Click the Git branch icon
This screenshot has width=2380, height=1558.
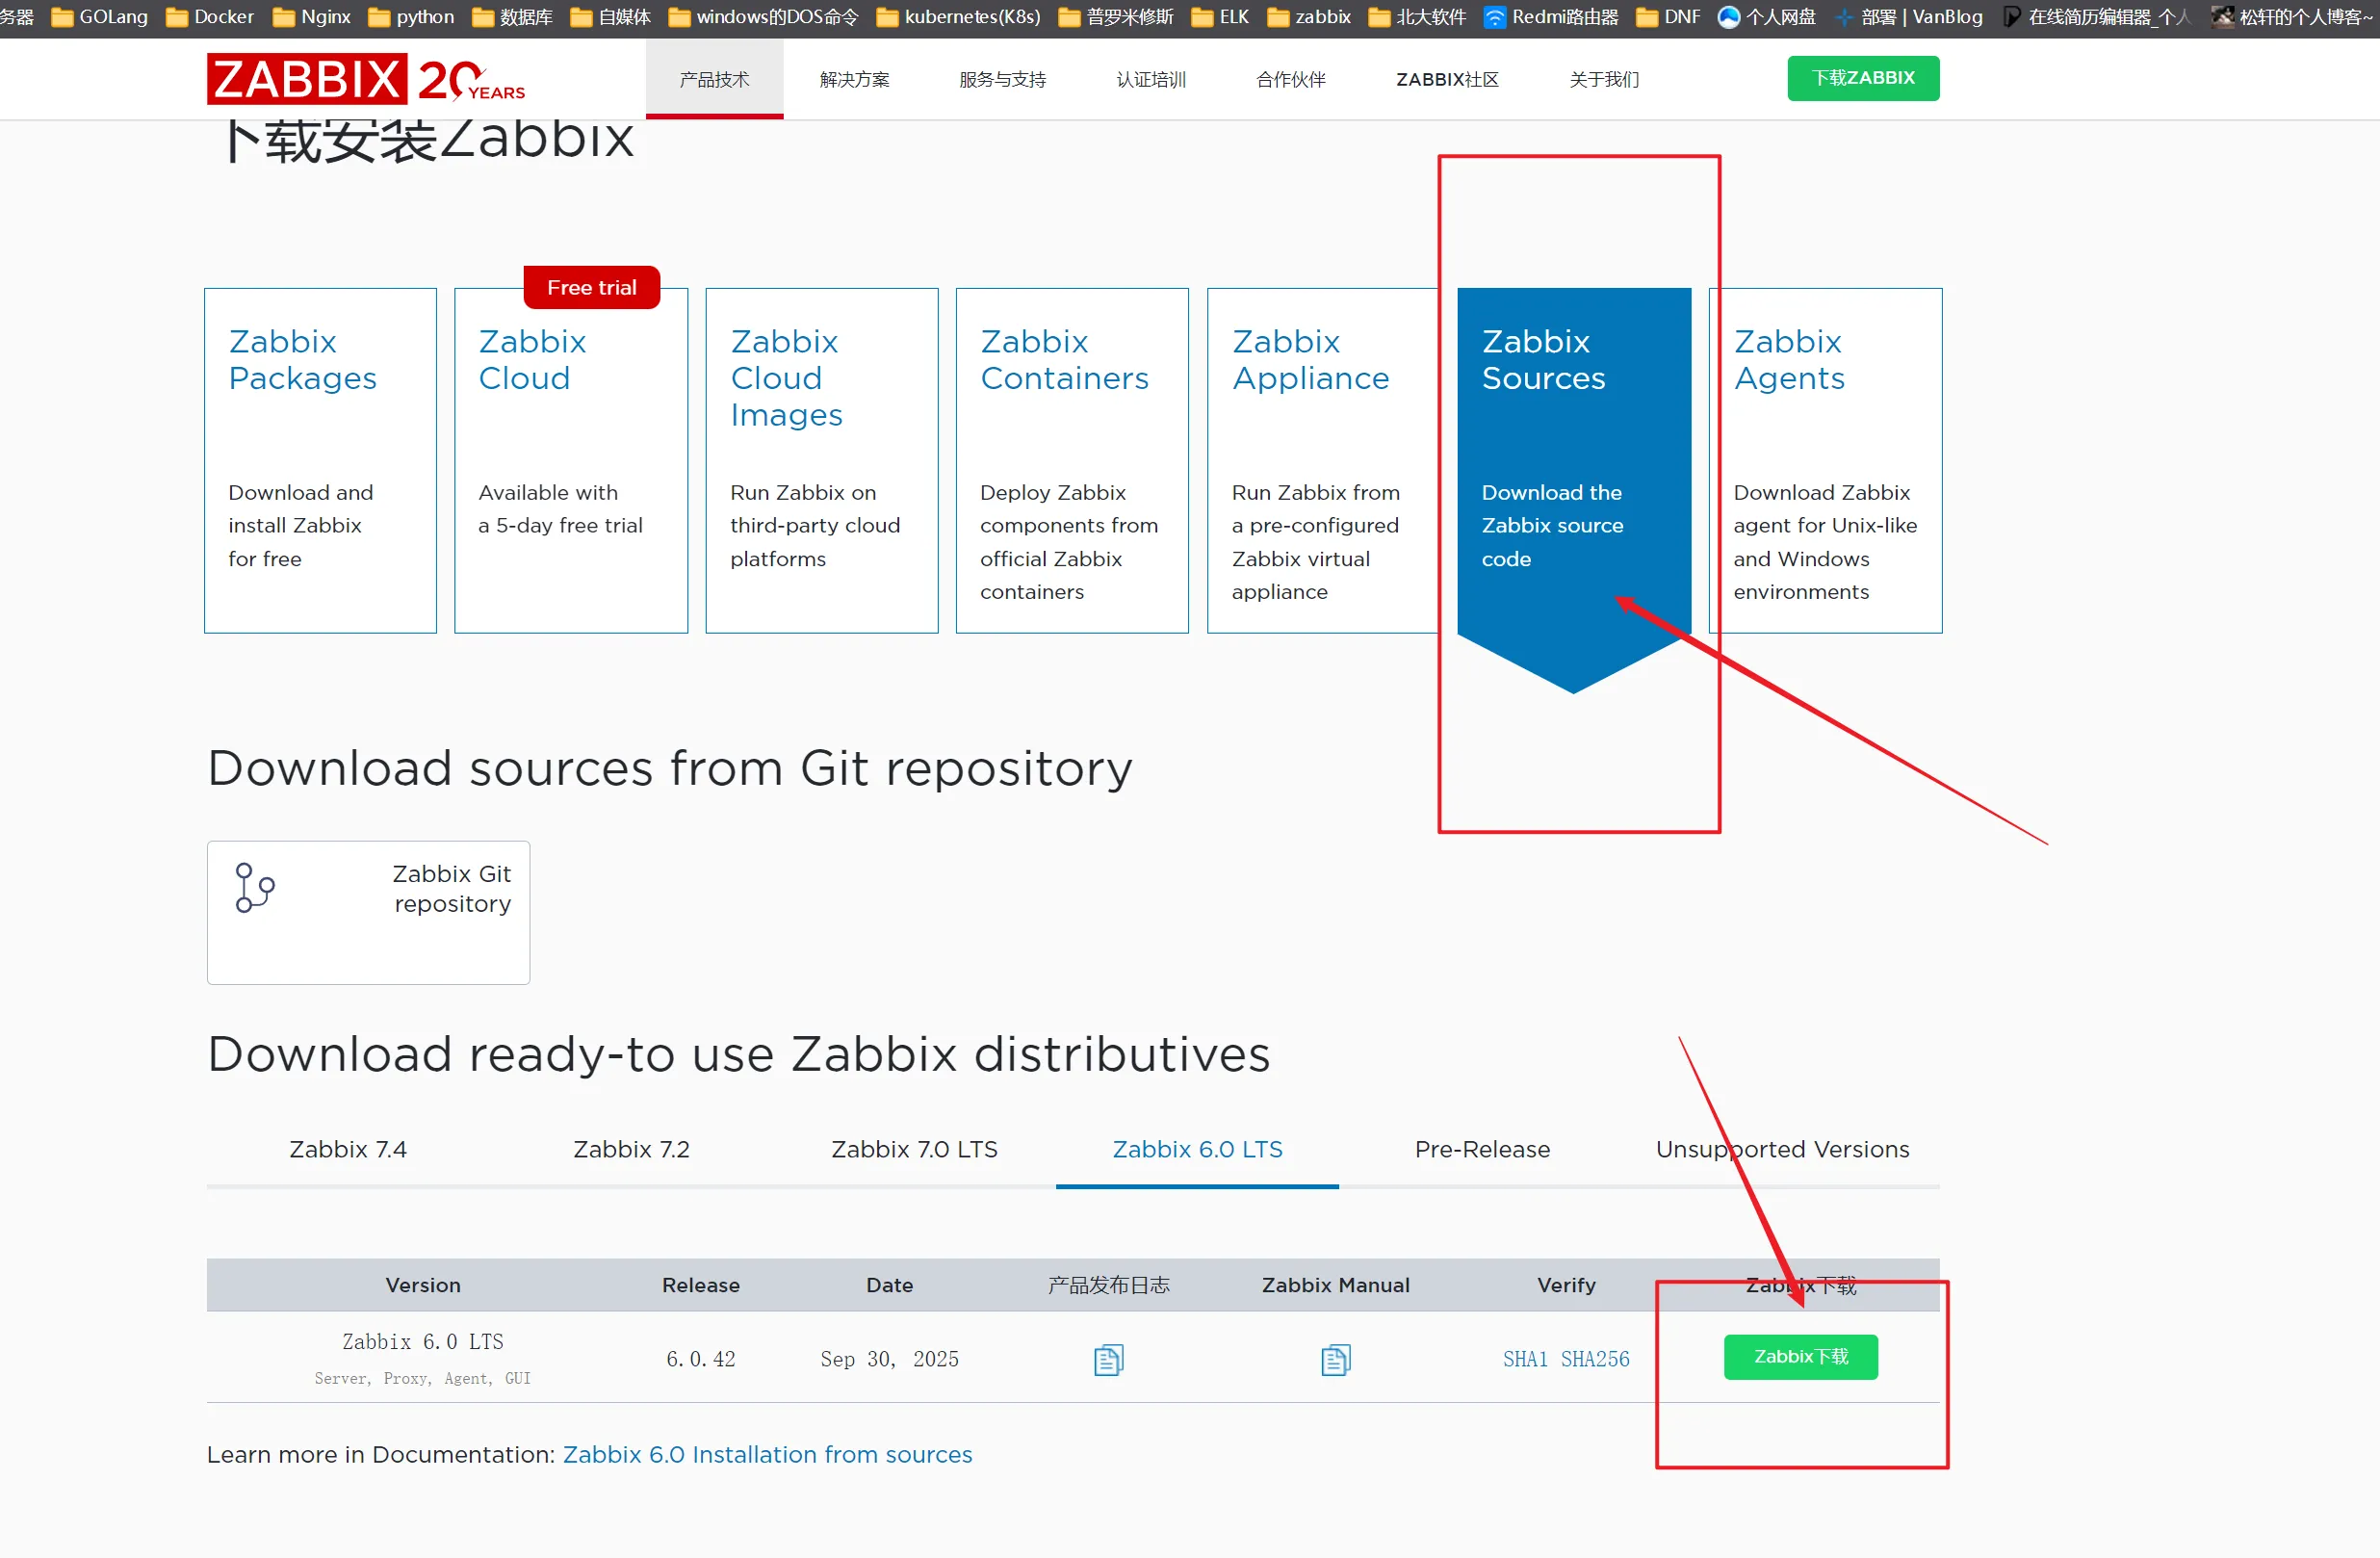pyautogui.click(x=254, y=887)
